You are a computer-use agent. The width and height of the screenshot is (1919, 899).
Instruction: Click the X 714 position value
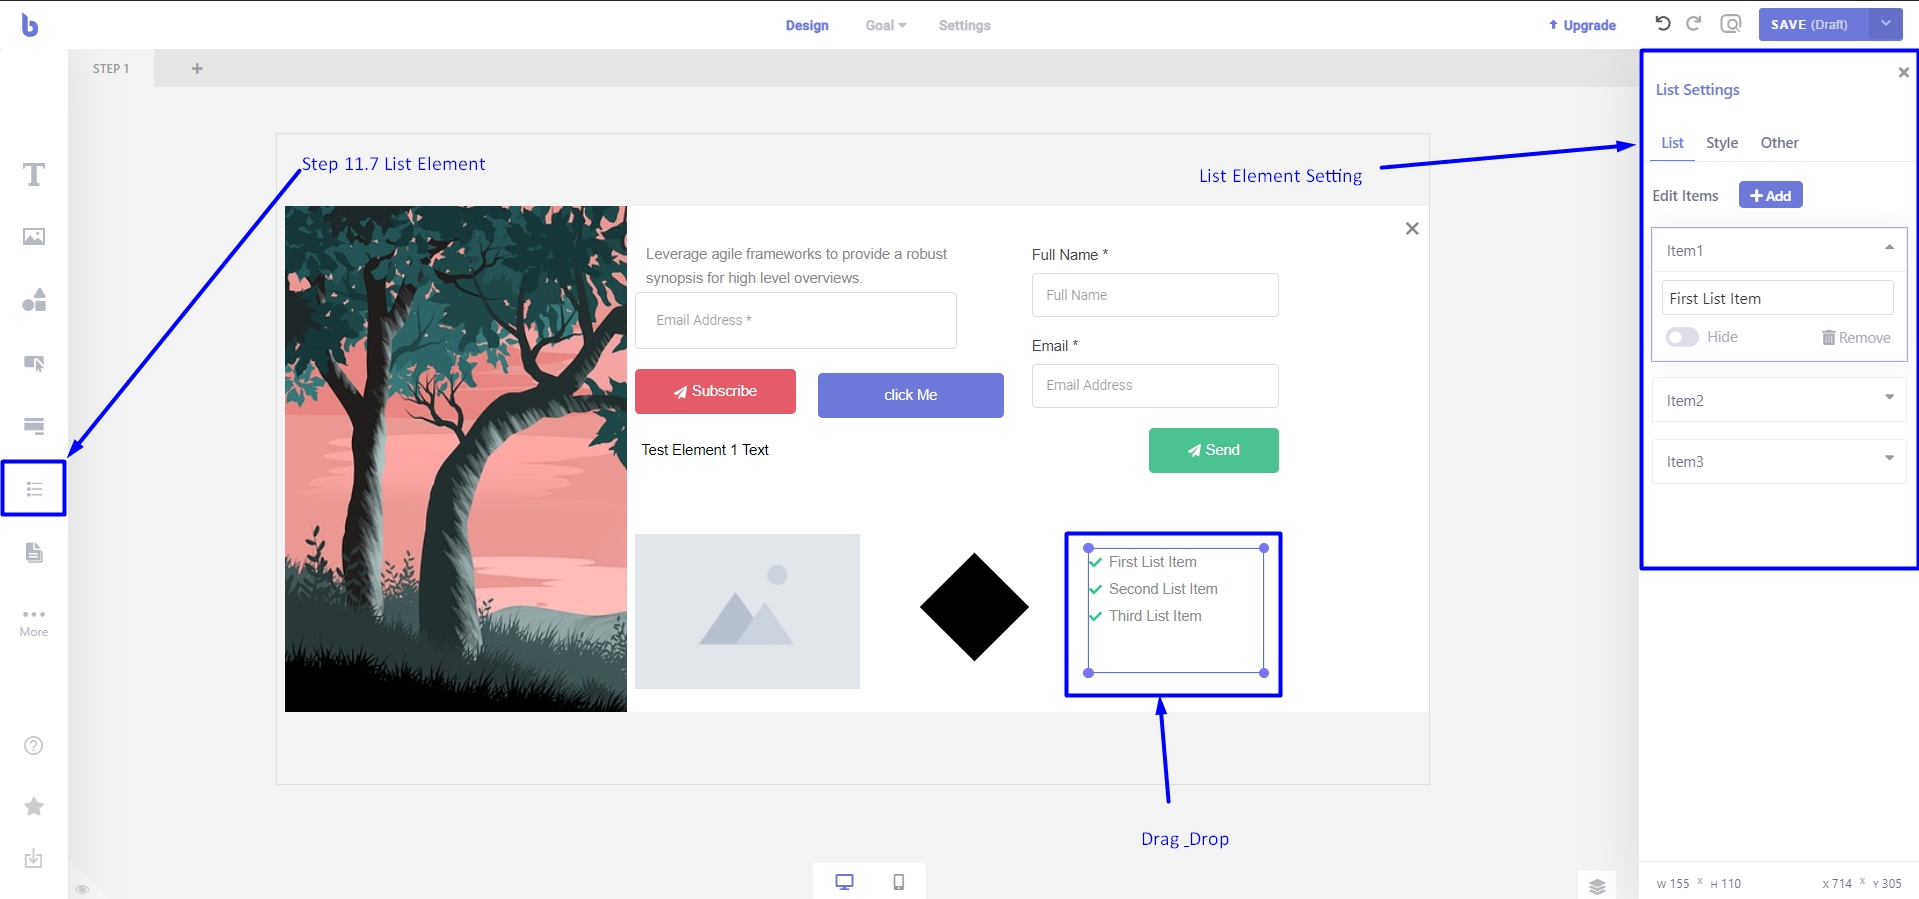click(1837, 884)
